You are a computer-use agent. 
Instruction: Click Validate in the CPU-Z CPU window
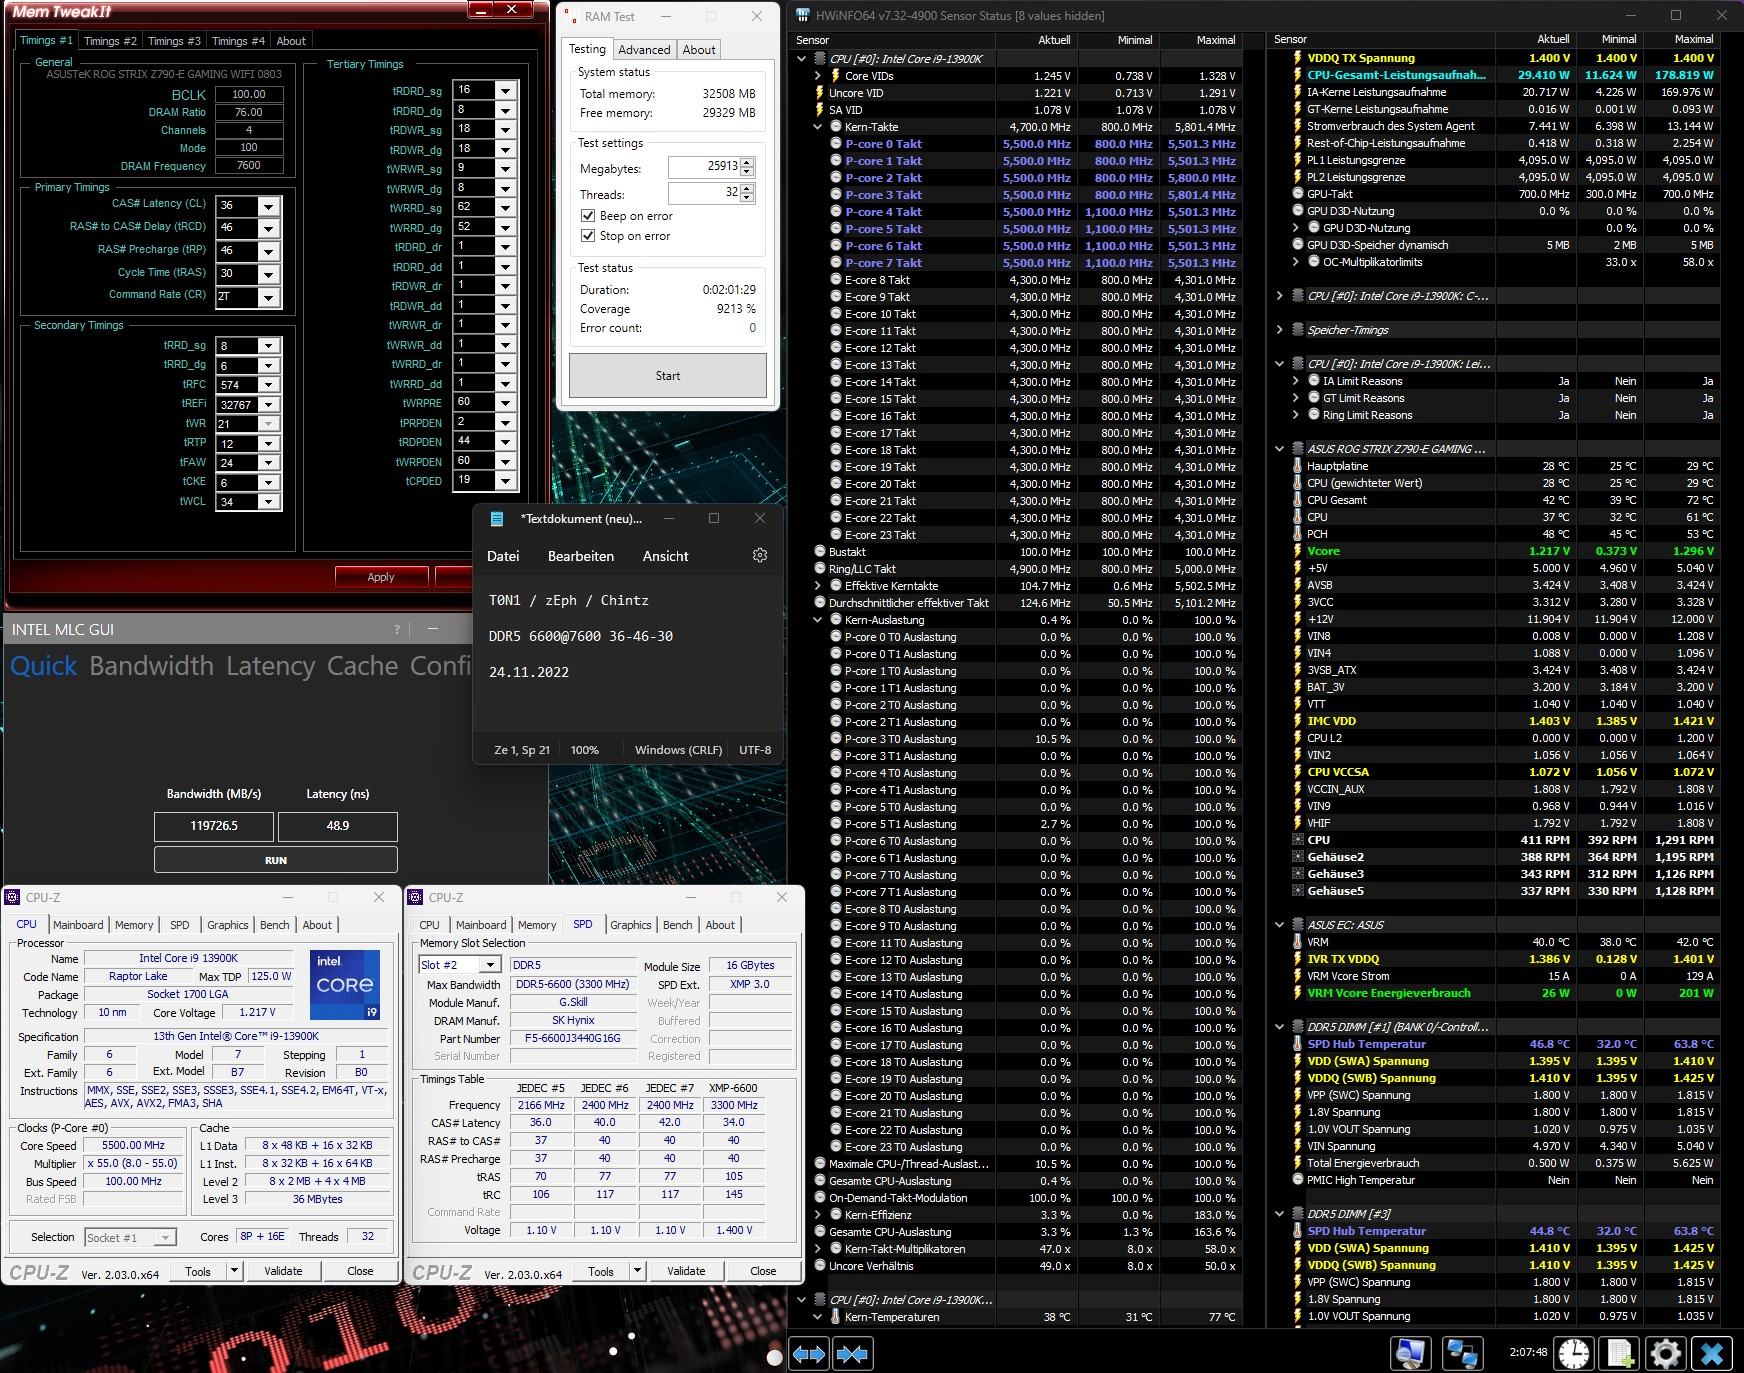[x=283, y=1271]
